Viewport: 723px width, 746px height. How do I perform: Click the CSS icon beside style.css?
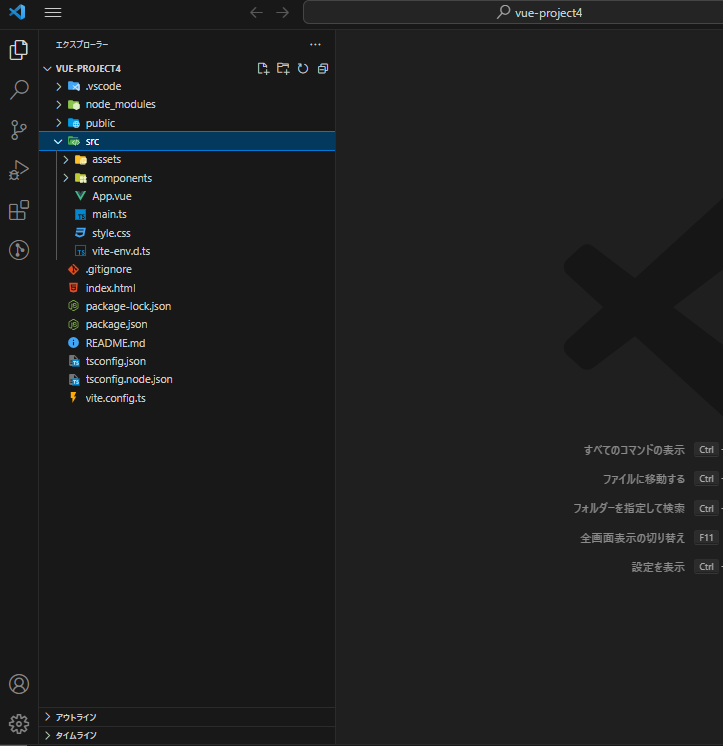click(80, 233)
